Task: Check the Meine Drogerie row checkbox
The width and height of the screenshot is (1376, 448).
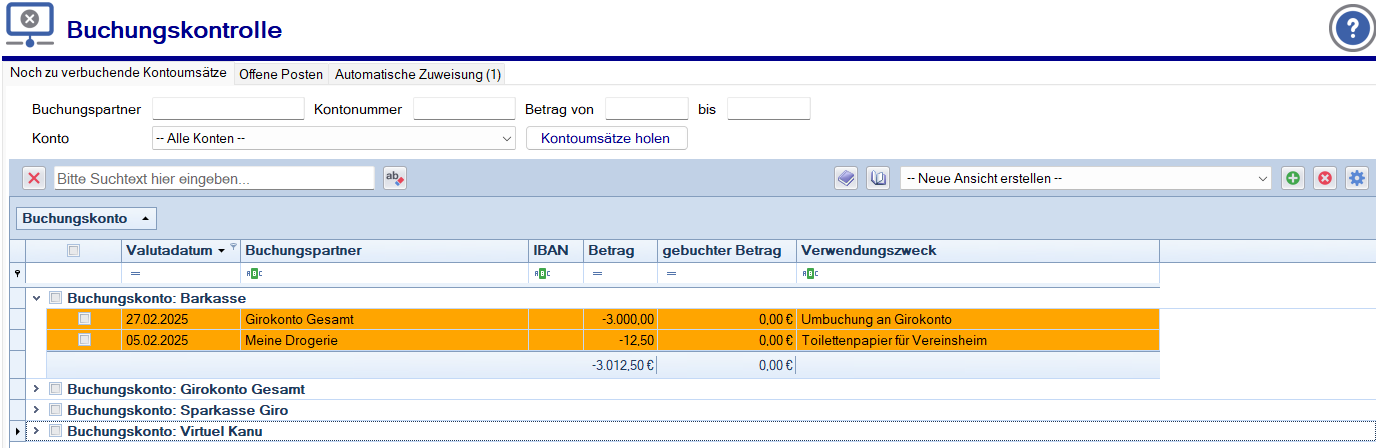Action: point(85,340)
